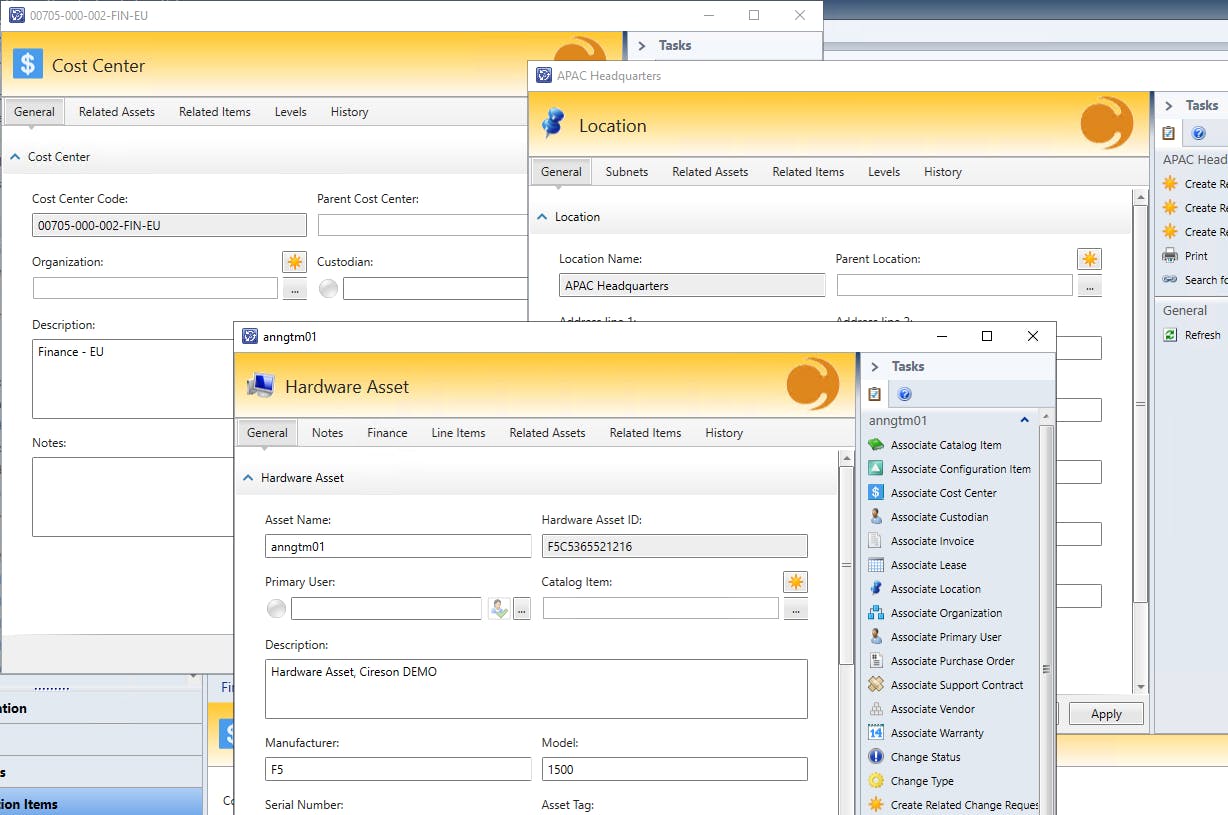The width and height of the screenshot is (1228, 815).
Task: Click the Associate Cost Center dollar icon
Action: click(876, 493)
